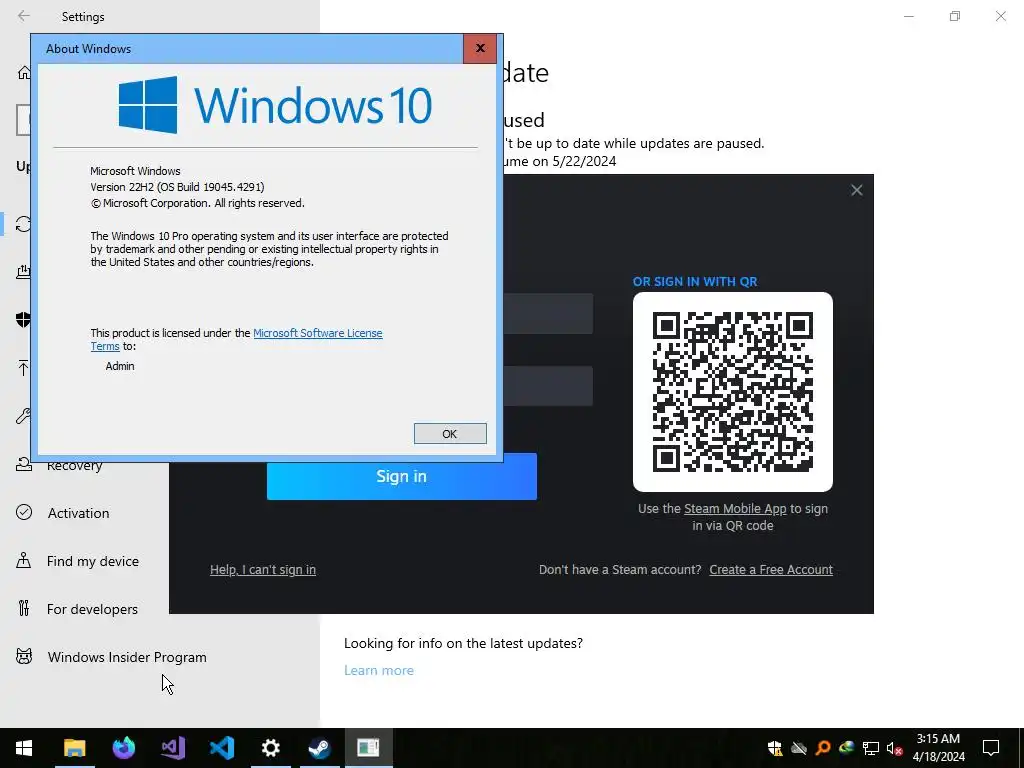The height and width of the screenshot is (768, 1024).
Task: Switch to Settings via taskbar gear icon
Action: (270, 748)
